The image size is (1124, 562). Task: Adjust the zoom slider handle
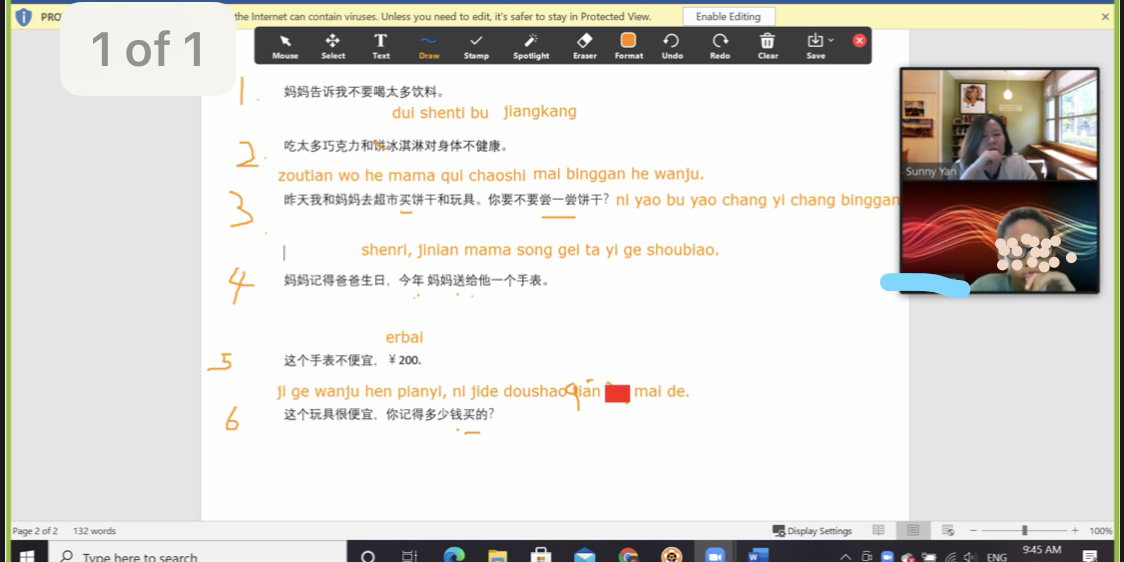(1024, 530)
